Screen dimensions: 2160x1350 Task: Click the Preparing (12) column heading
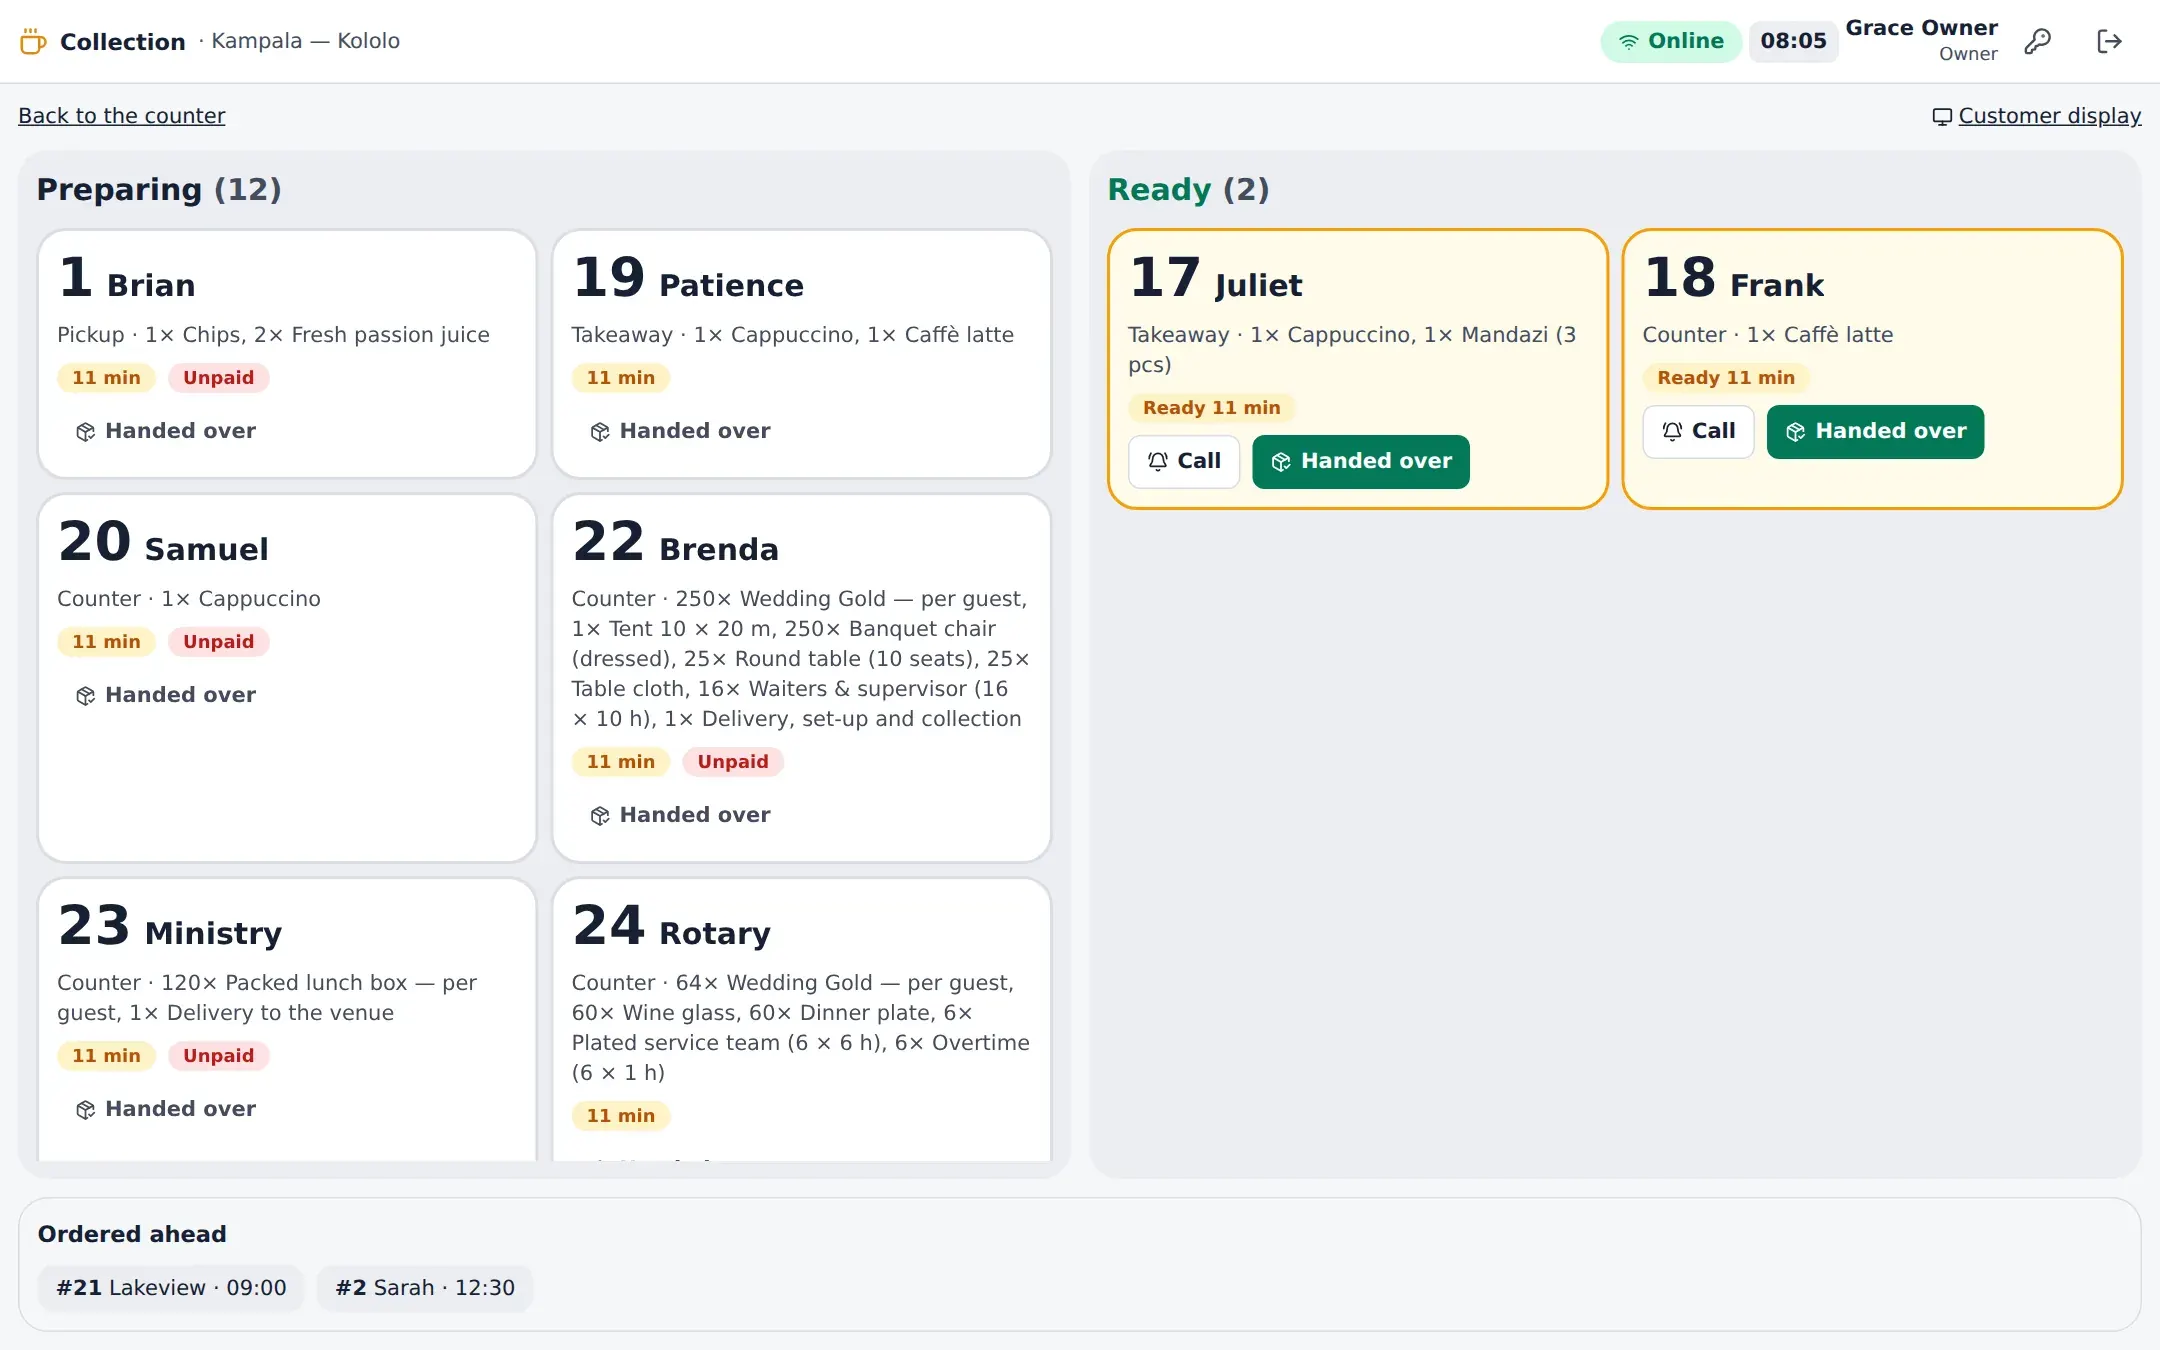click(x=159, y=189)
